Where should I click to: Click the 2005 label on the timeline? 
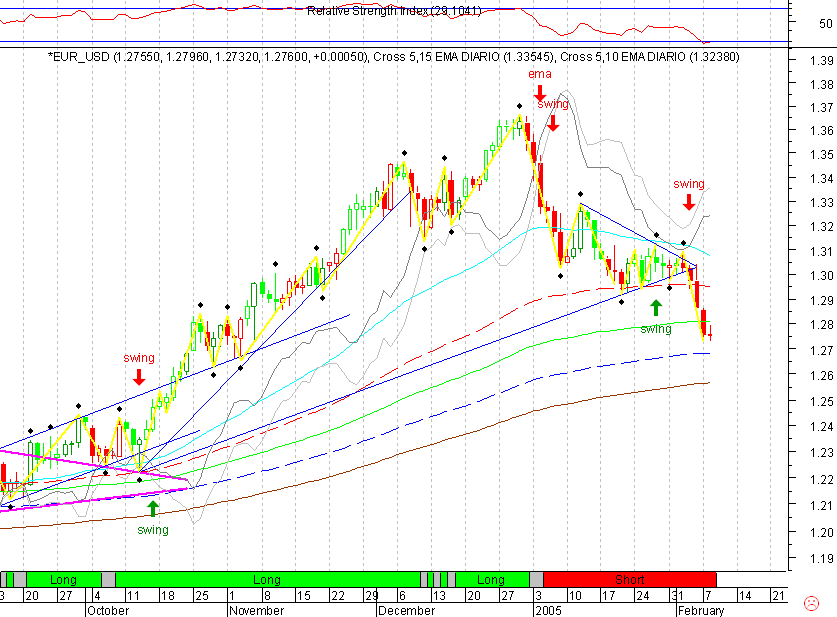[x=549, y=610]
